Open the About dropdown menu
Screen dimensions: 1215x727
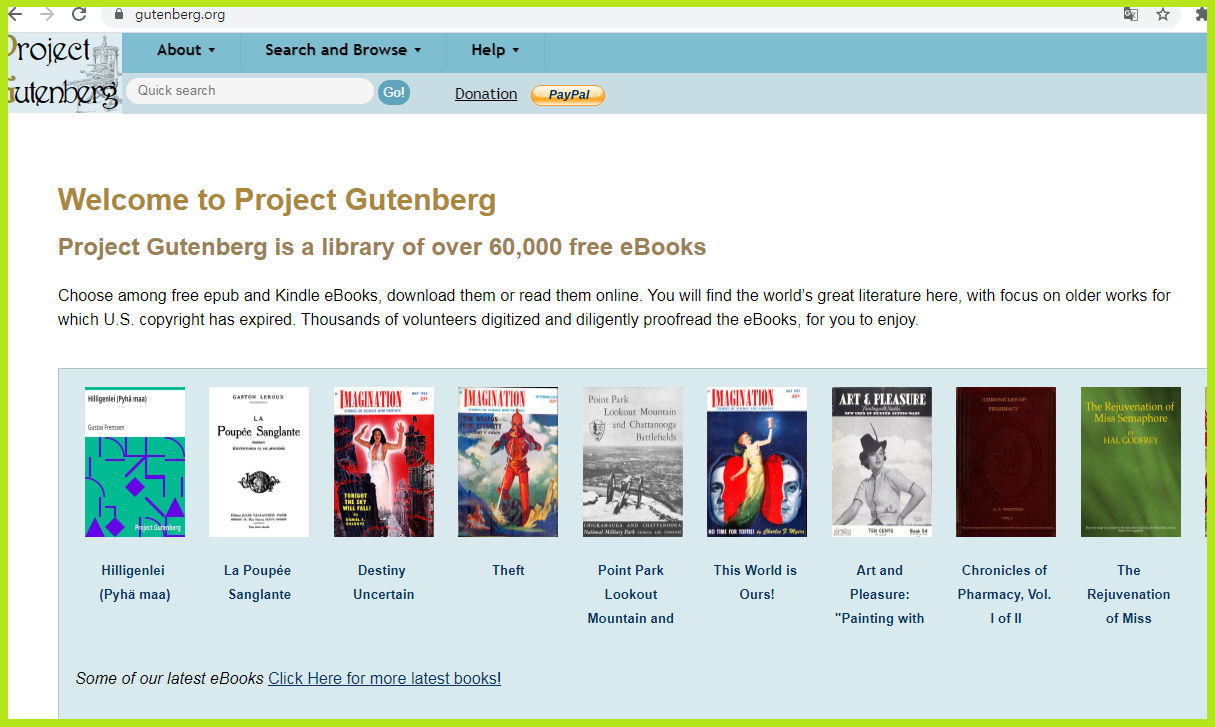[186, 50]
